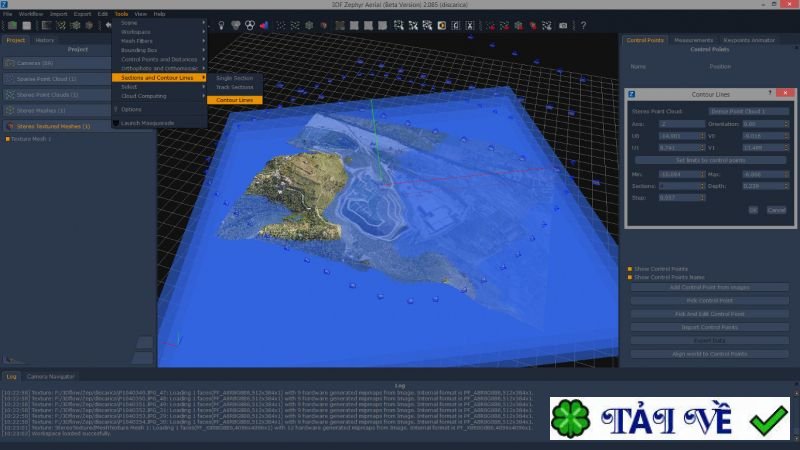Click the Max value spinner arrows
The height and width of the screenshot is (450, 800).
[786, 174]
